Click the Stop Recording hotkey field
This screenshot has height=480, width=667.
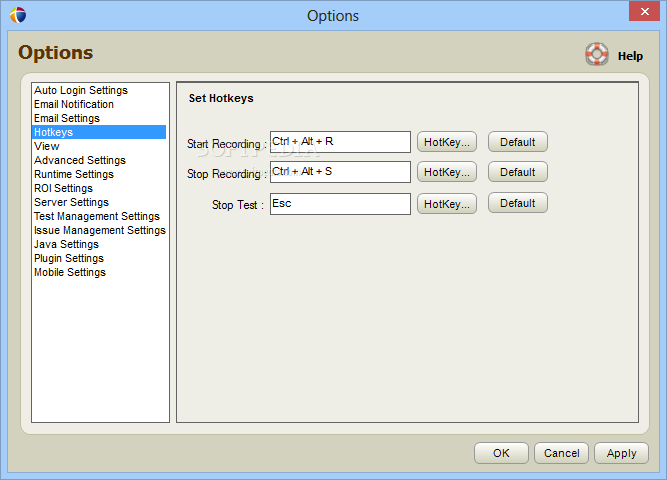click(340, 172)
